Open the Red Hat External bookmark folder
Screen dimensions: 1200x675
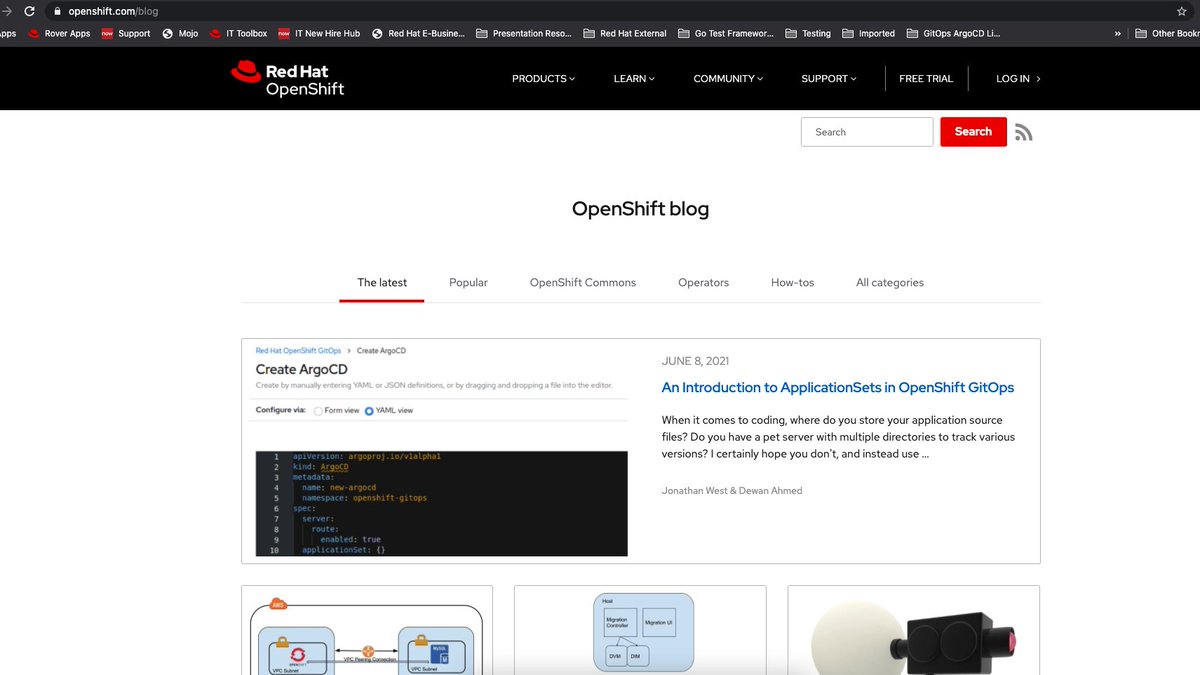625,33
